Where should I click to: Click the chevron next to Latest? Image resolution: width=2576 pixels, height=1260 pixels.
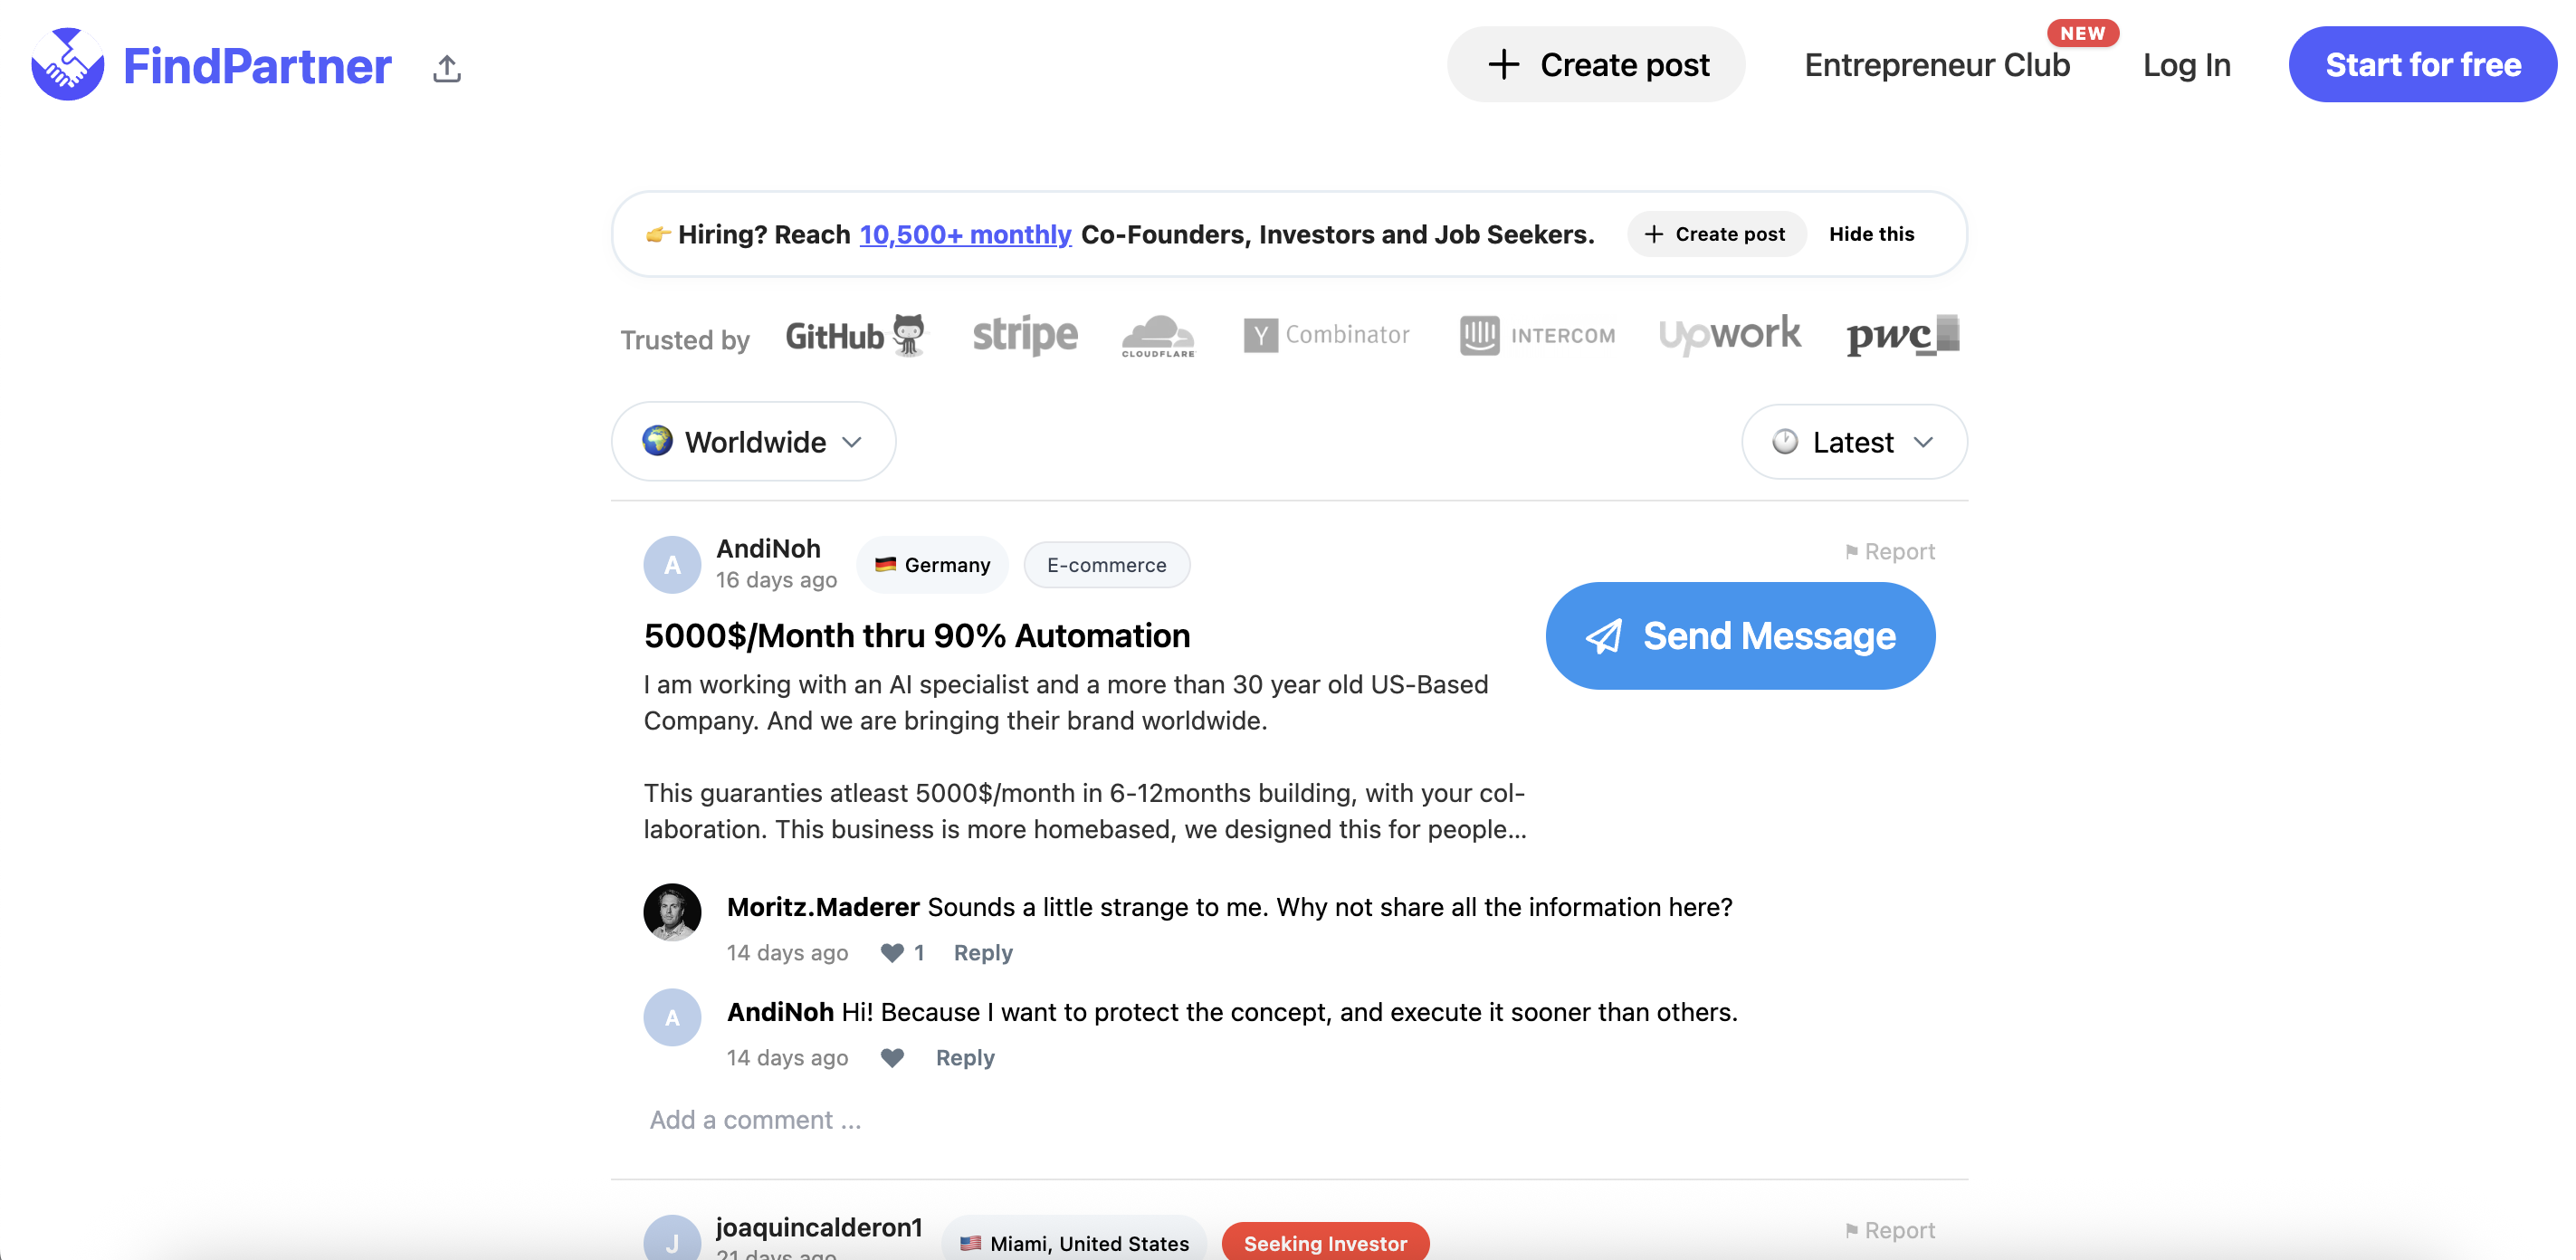(x=1923, y=442)
